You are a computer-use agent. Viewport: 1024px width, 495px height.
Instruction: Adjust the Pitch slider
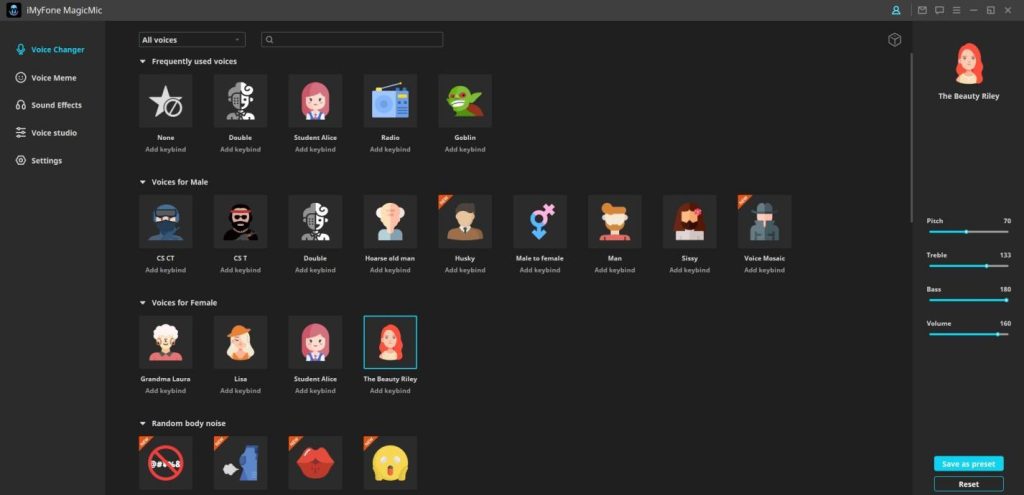point(968,232)
